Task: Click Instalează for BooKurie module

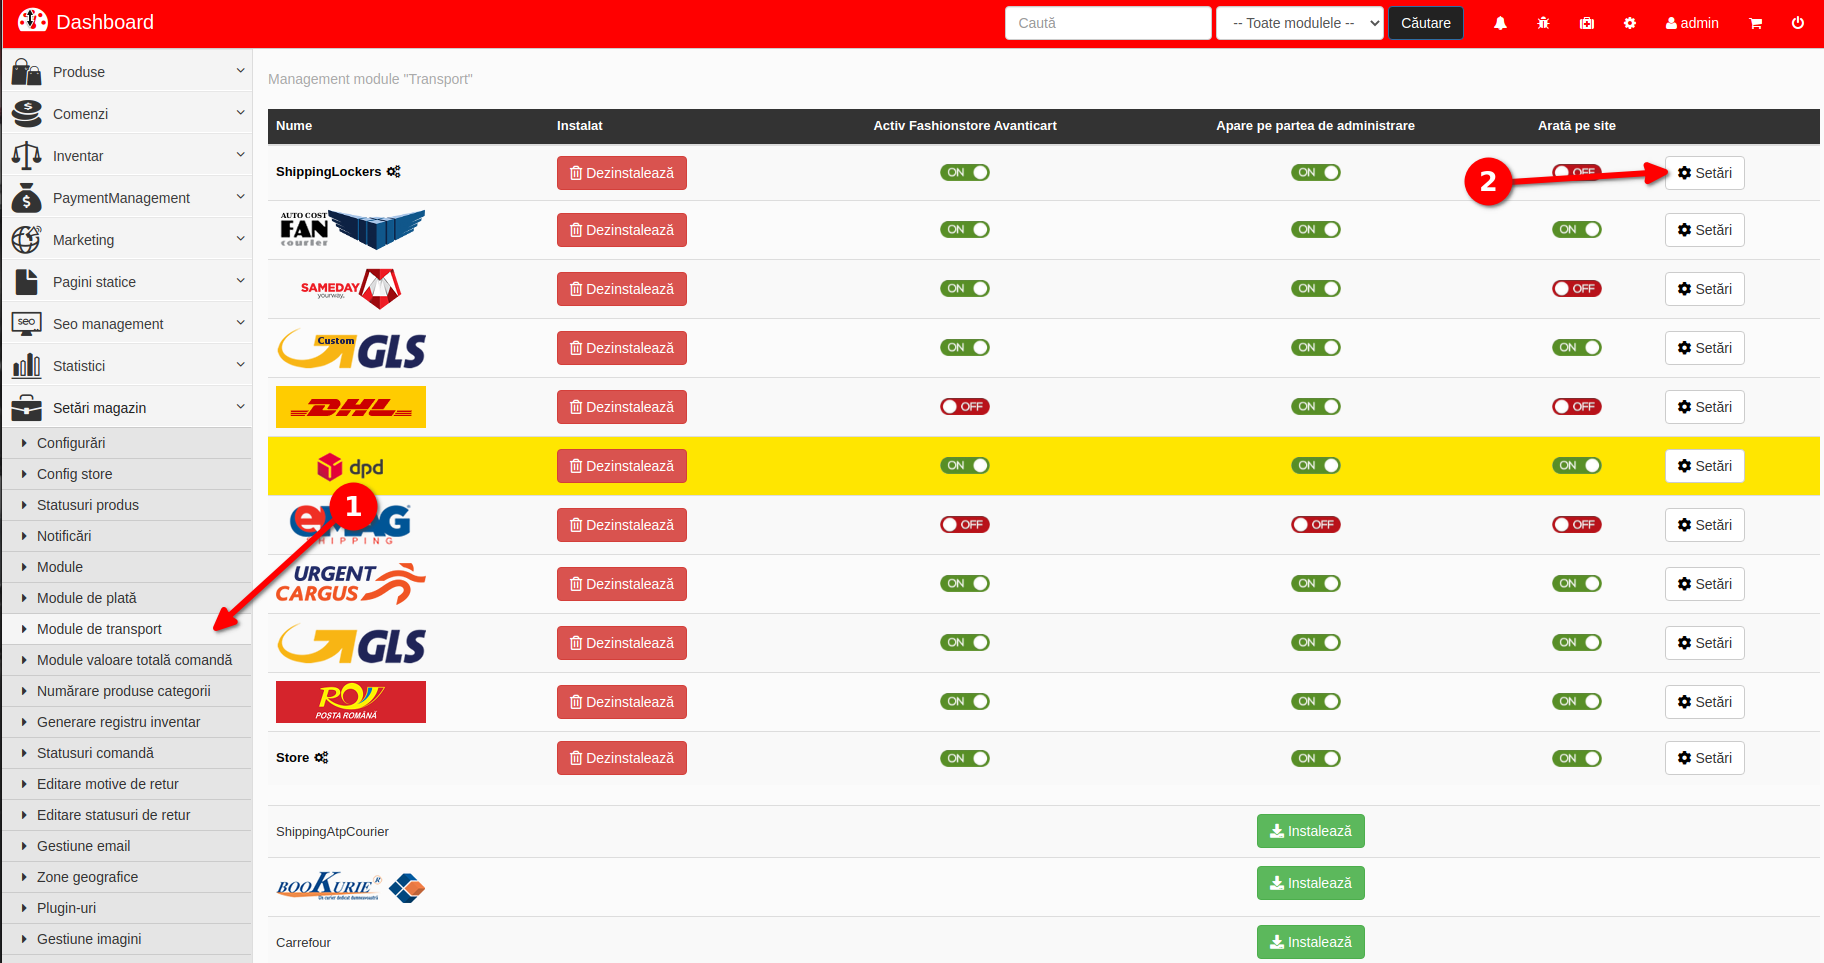Action: click(1310, 883)
